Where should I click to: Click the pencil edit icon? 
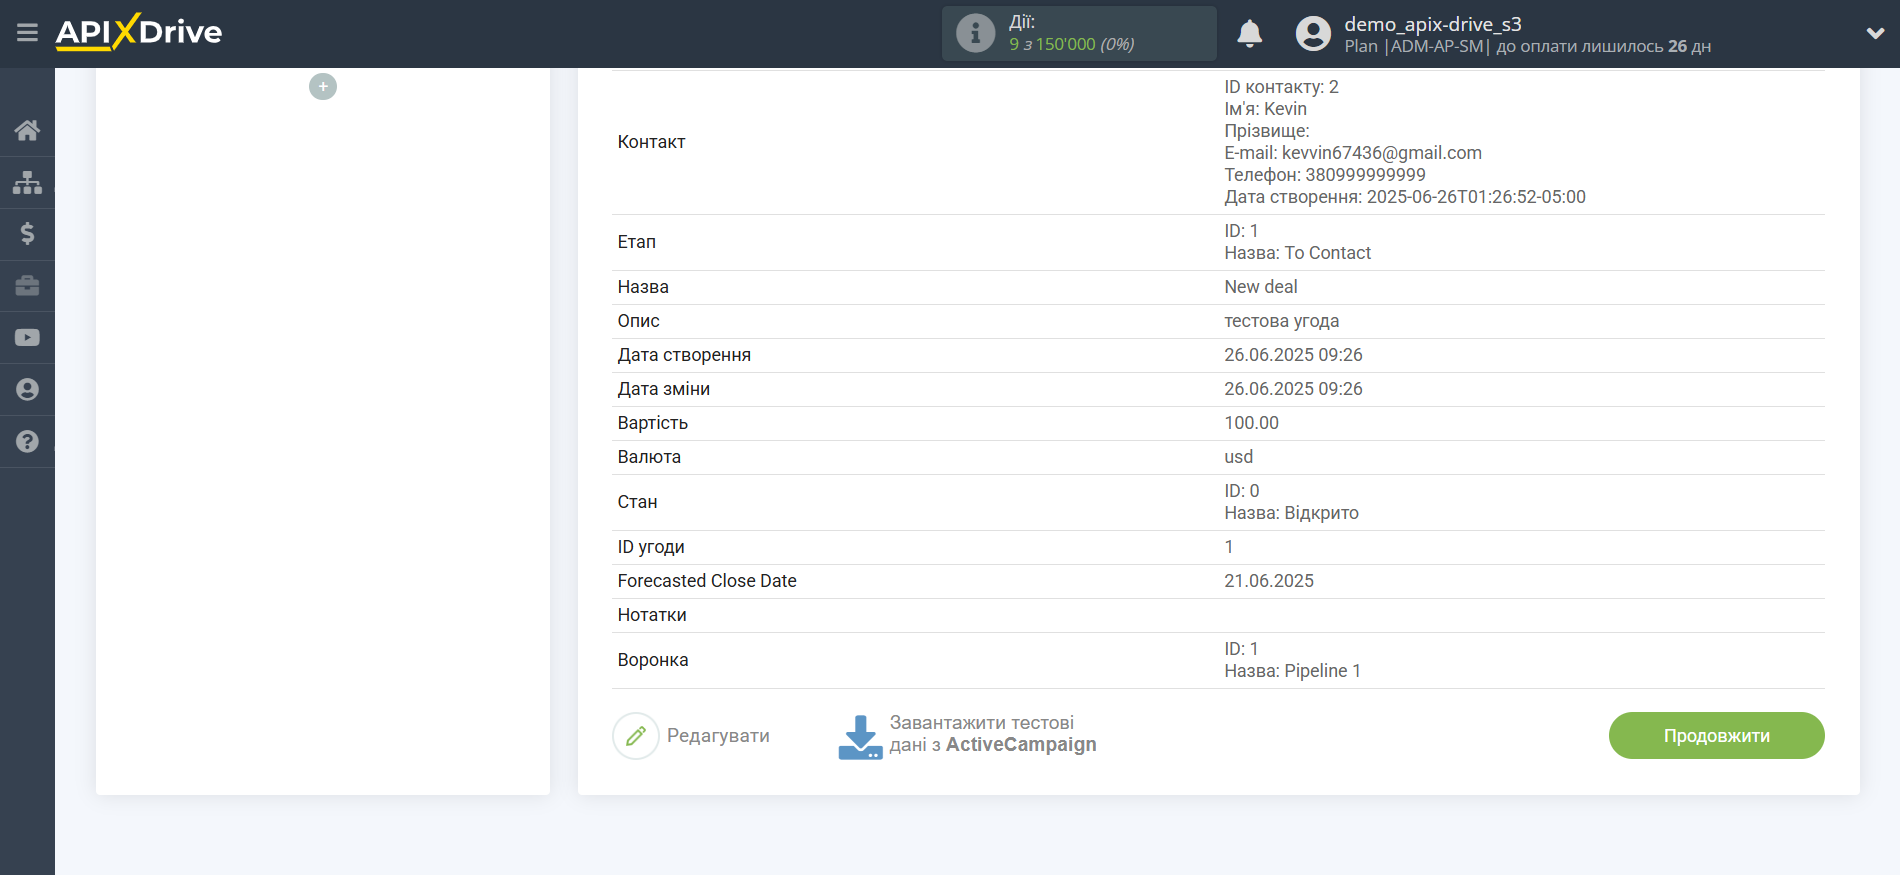pos(636,736)
